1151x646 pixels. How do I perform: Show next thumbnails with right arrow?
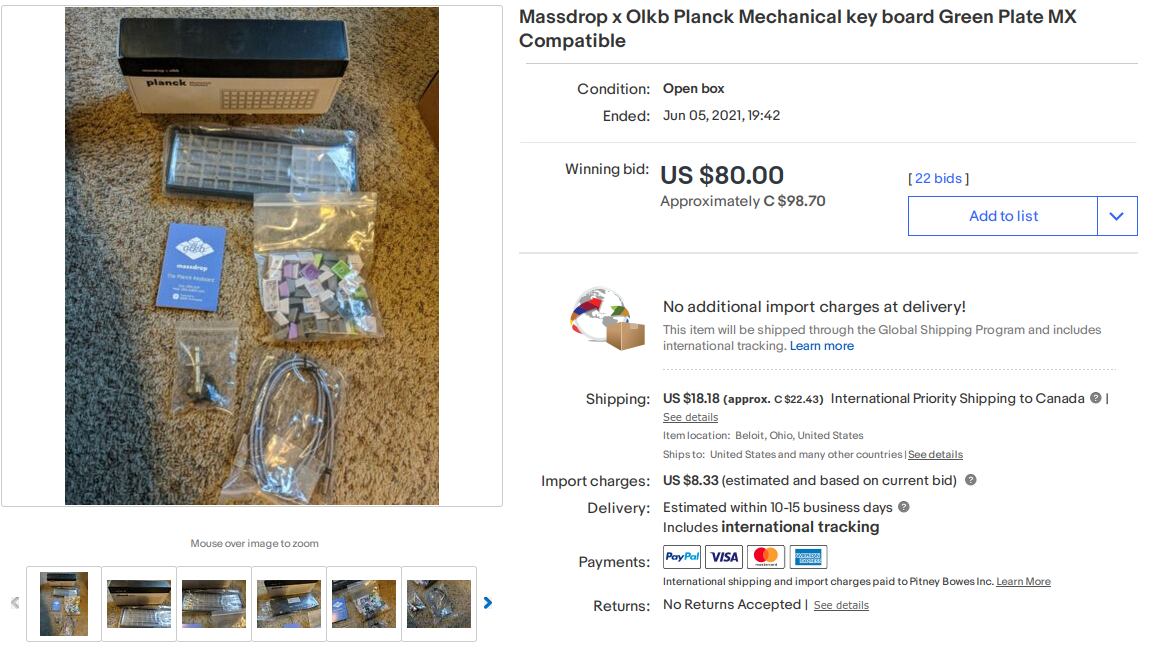(488, 603)
